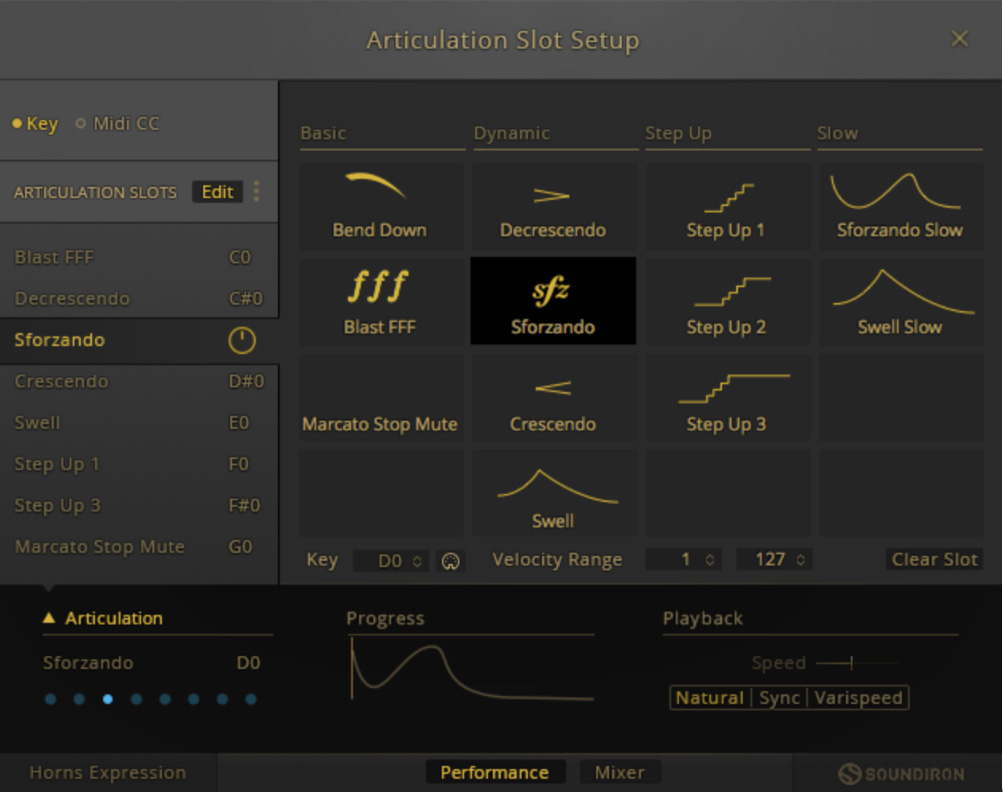Select the Sforzando sfz tile
This screenshot has height=792, width=1003.
[x=553, y=301]
